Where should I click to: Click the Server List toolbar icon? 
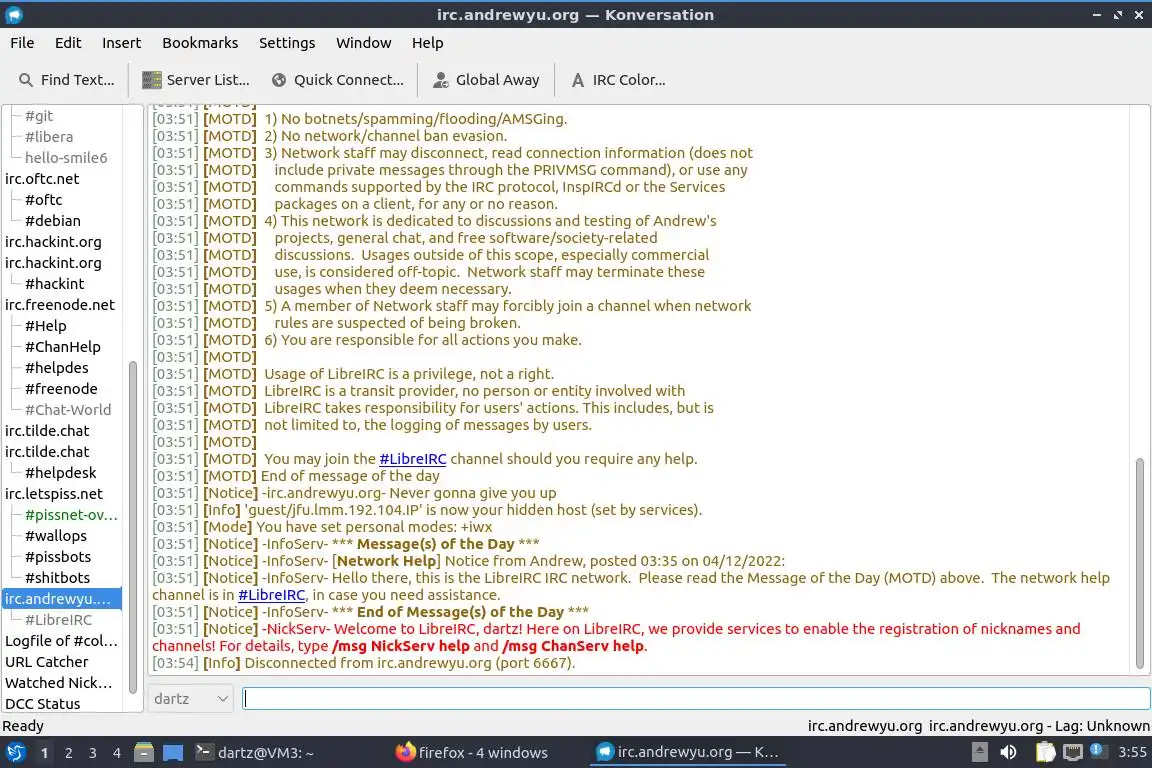click(x=151, y=80)
